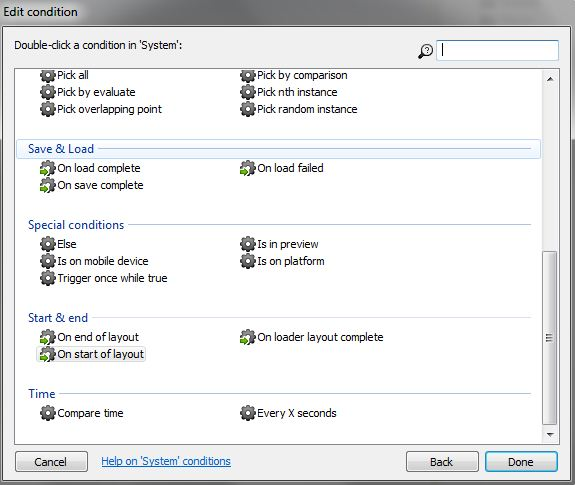Image resolution: width=575 pixels, height=485 pixels.
Task: Click the 'On start of layout' trigger icon
Action: point(48,354)
